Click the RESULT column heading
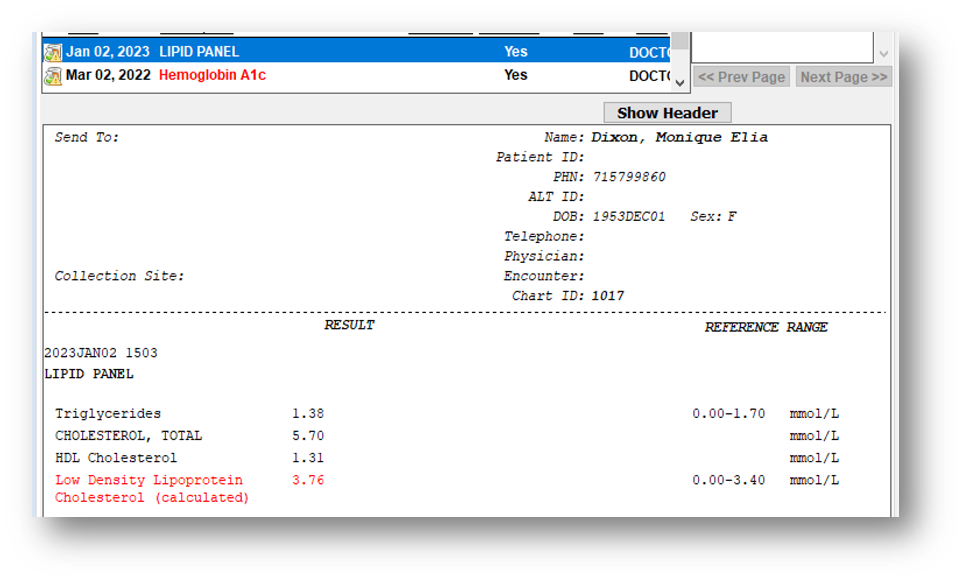This screenshot has width=964, height=582. coord(349,325)
